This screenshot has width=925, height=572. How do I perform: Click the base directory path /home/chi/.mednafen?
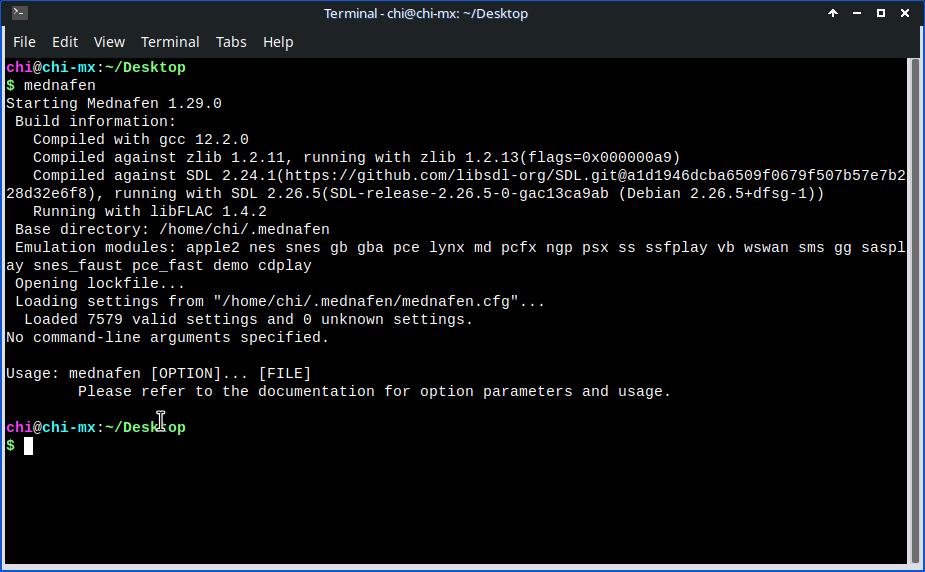pos(244,229)
